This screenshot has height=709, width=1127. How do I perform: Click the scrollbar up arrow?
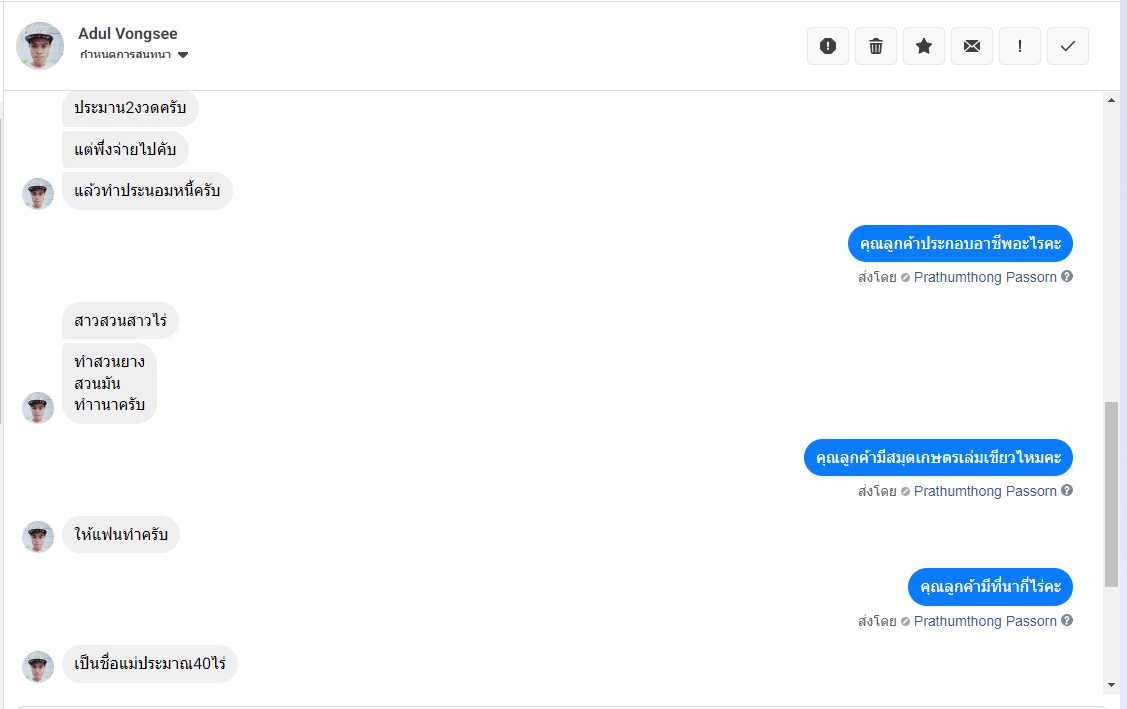pos(1111,101)
